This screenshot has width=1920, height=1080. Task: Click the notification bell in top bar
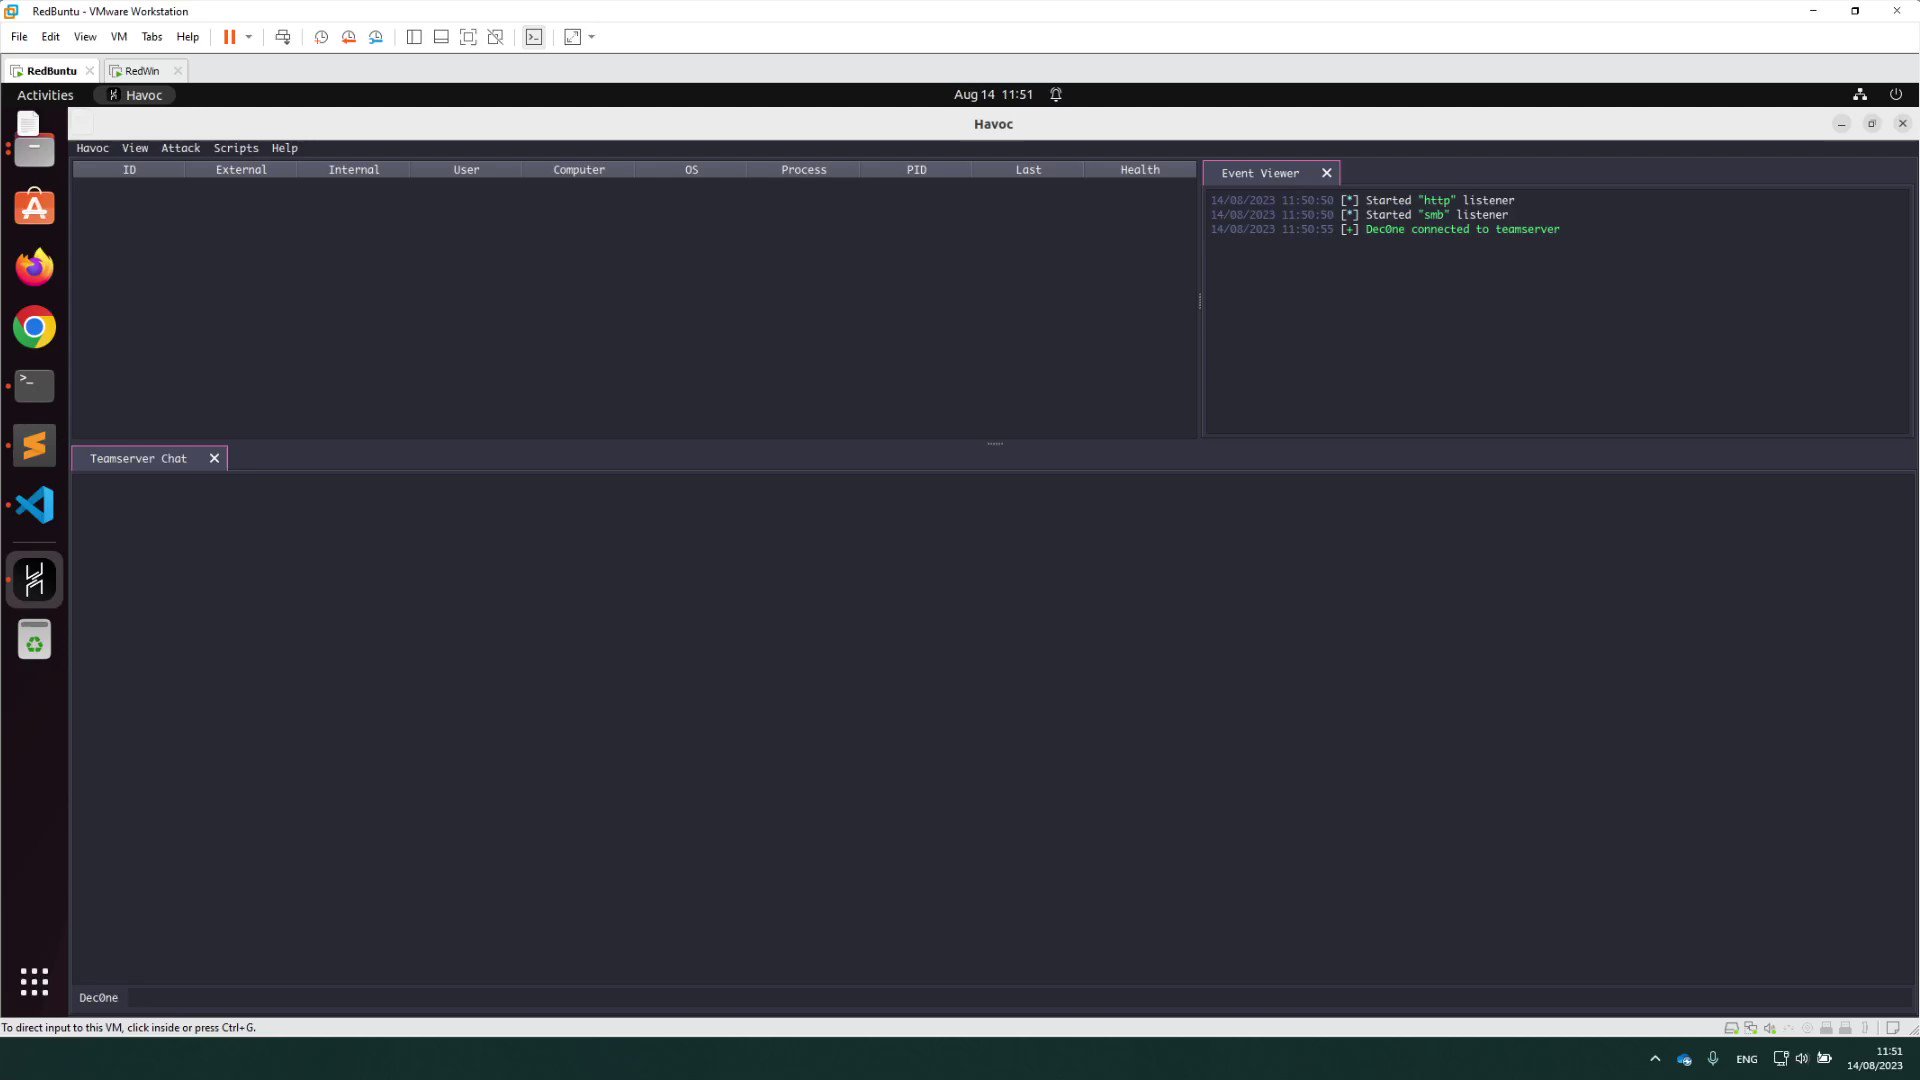click(x=1056, y=95)
